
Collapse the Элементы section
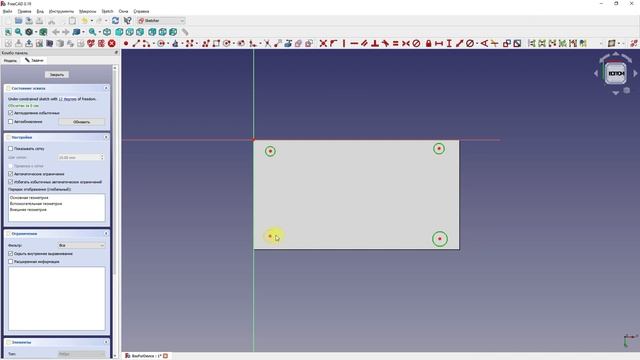coord(106,342)
